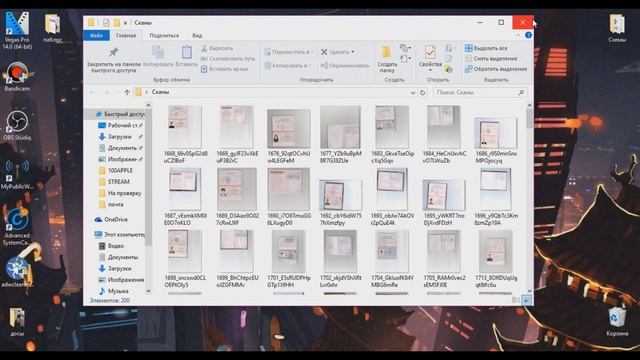Select STREAM folder in sidebar
640x360 pixels.
(115, 182)
